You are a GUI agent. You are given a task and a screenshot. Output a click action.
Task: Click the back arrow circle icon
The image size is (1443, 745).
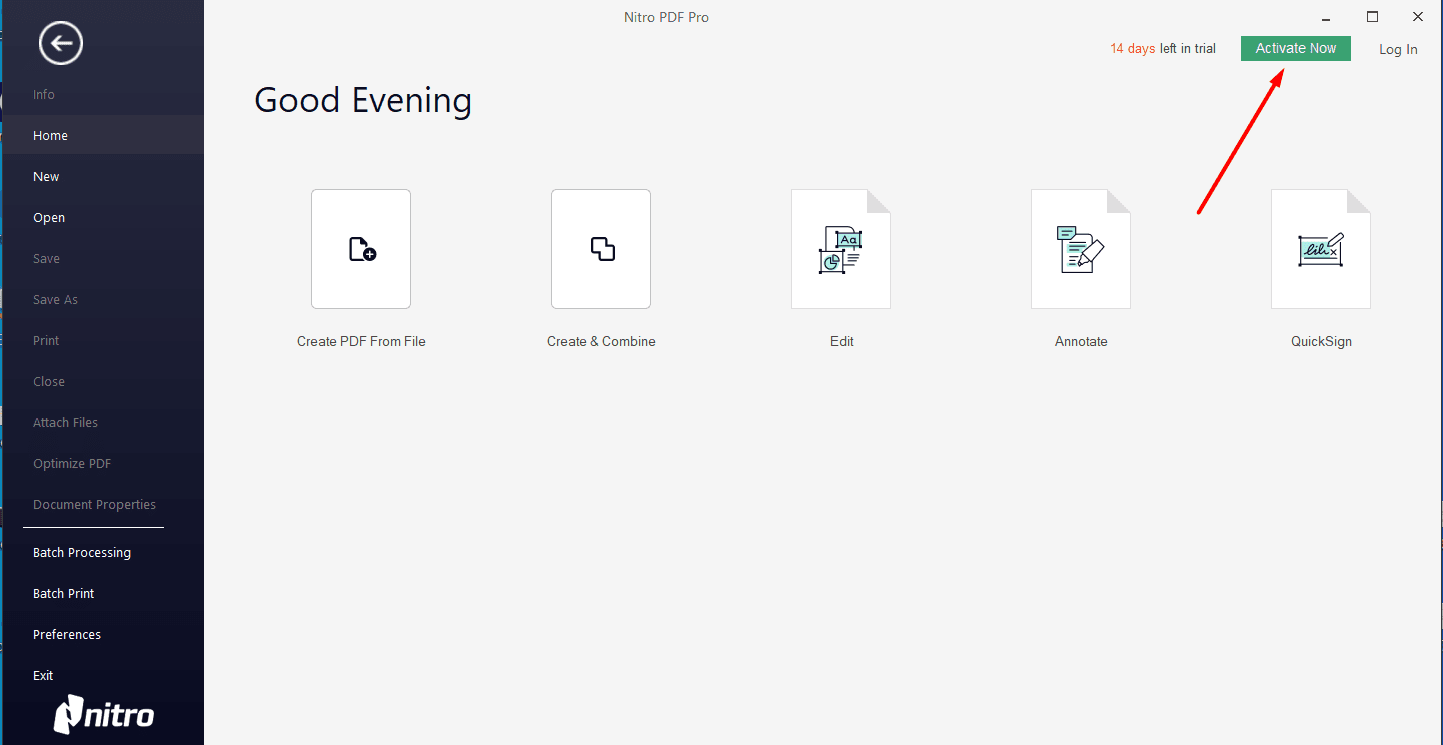point(61,43)
